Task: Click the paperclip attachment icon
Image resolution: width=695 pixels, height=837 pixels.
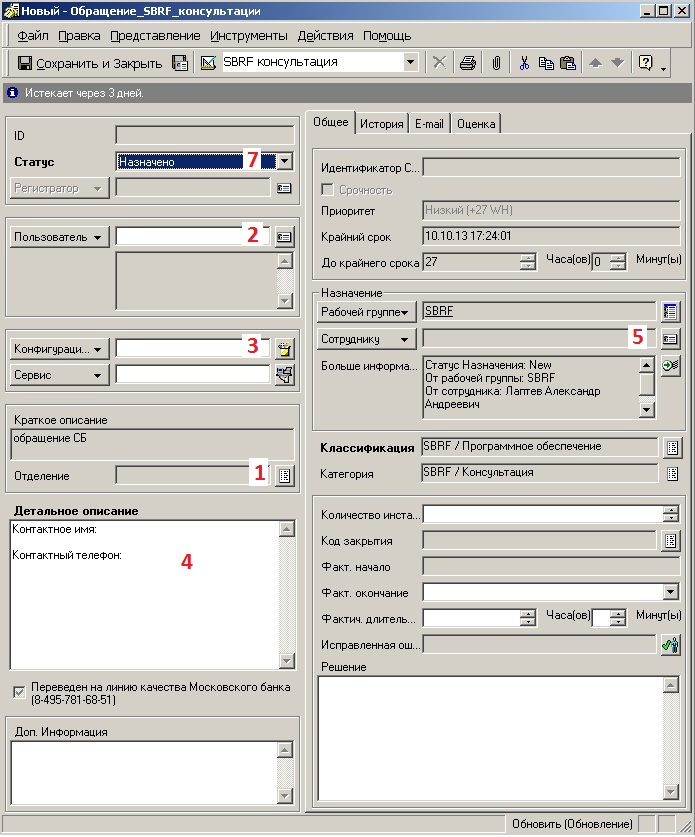Action: pos(496,63)
